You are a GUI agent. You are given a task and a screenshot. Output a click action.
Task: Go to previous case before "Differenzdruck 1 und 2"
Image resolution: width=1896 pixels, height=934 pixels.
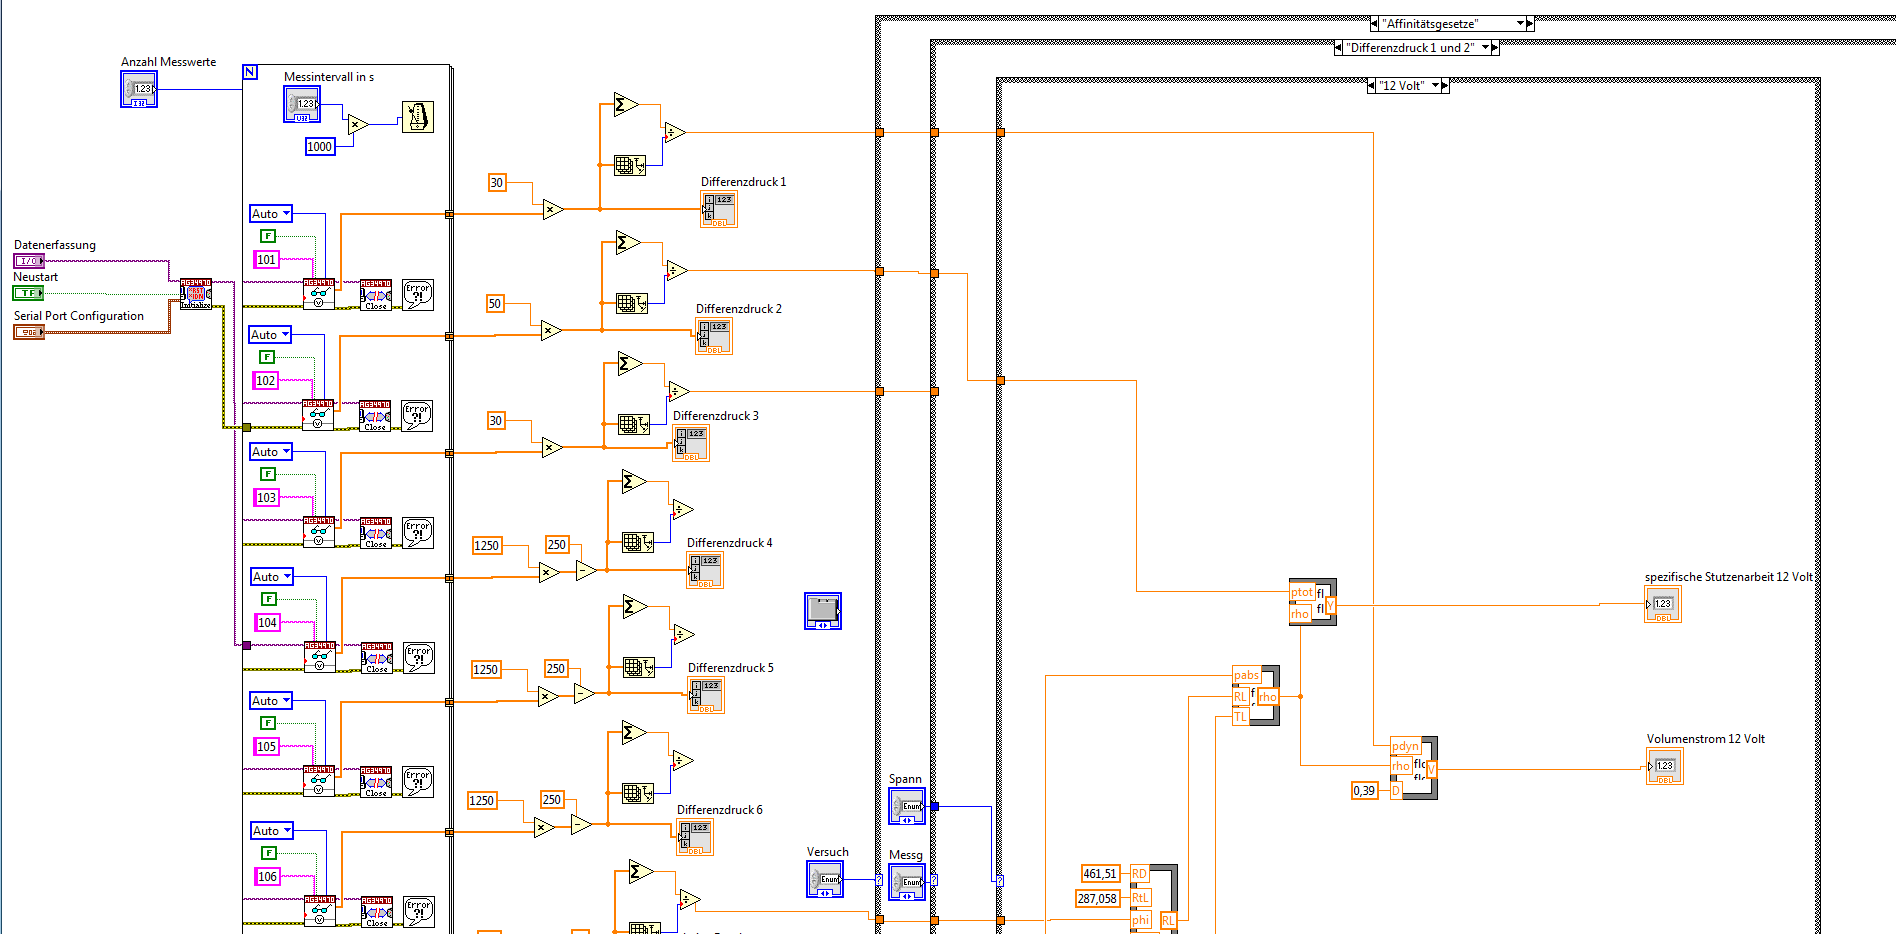click(x=1338, y=48)
